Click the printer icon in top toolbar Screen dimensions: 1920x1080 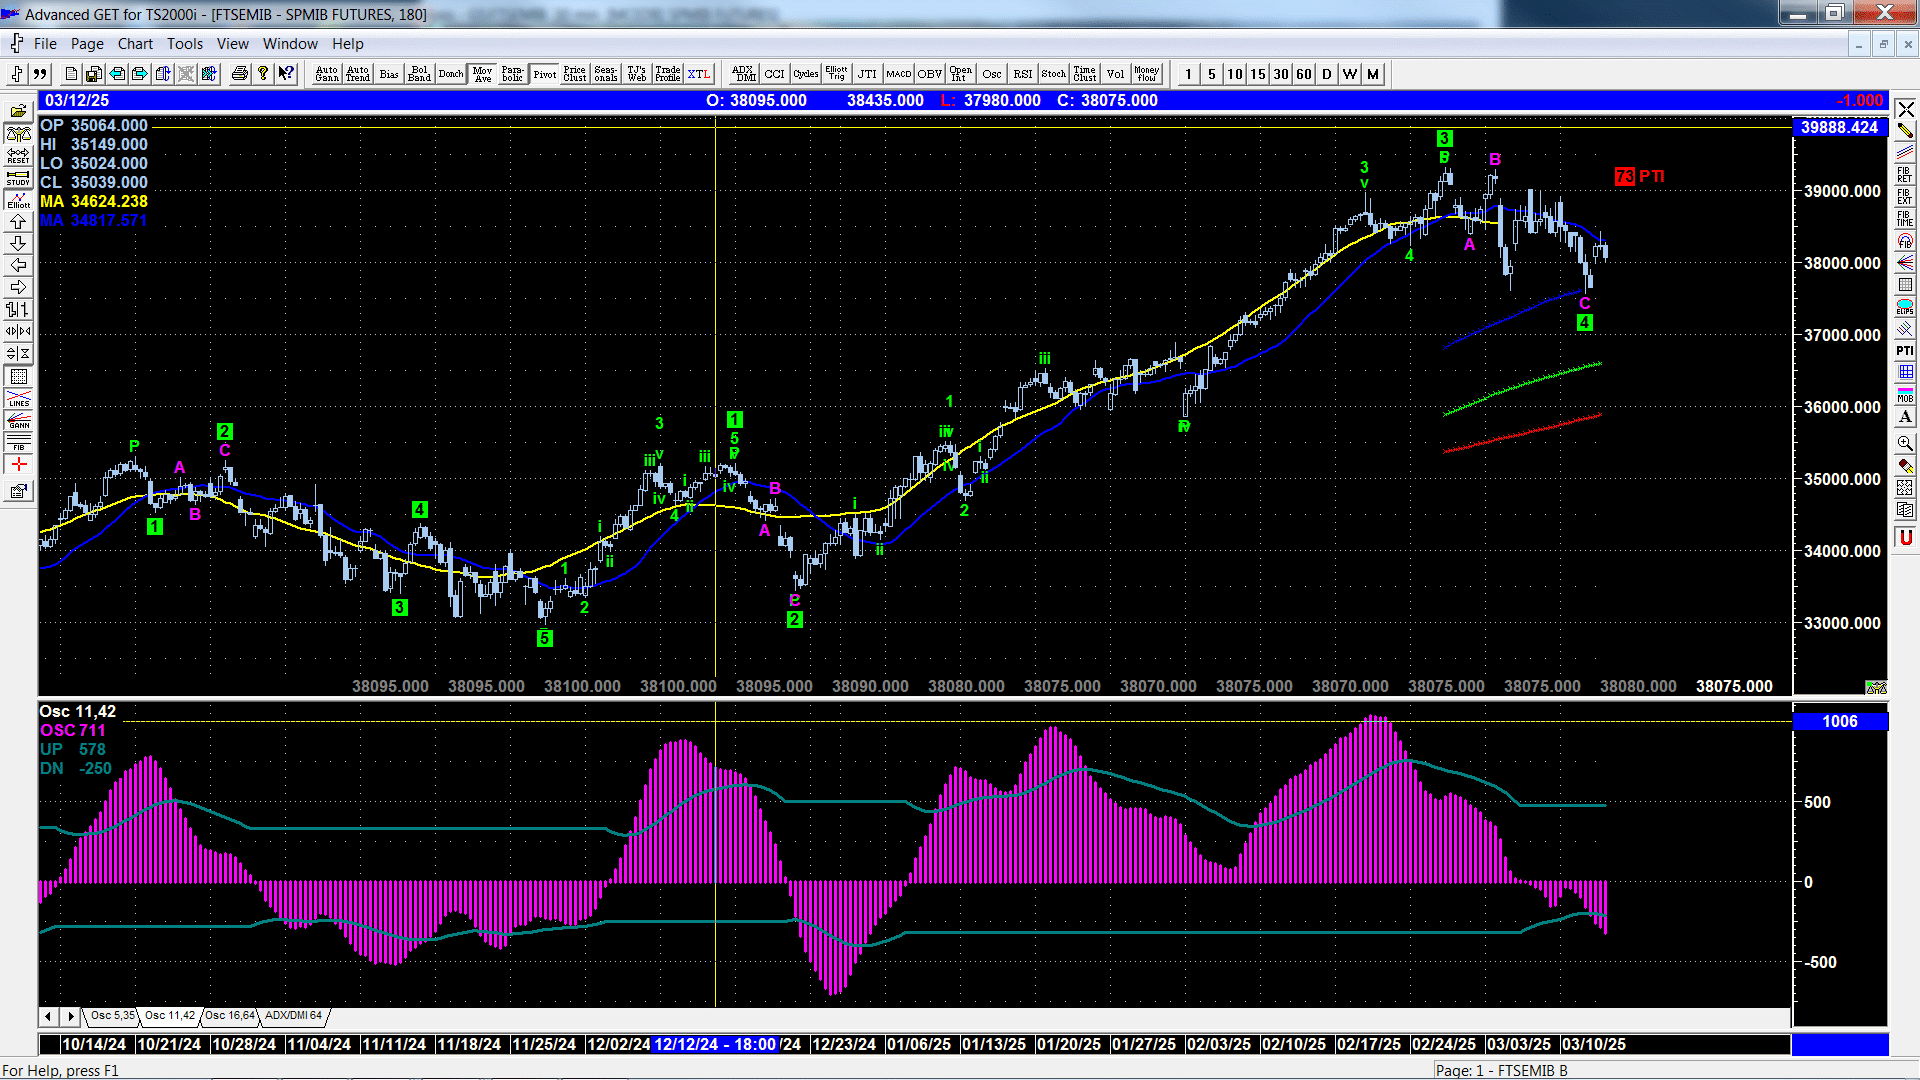240,74
